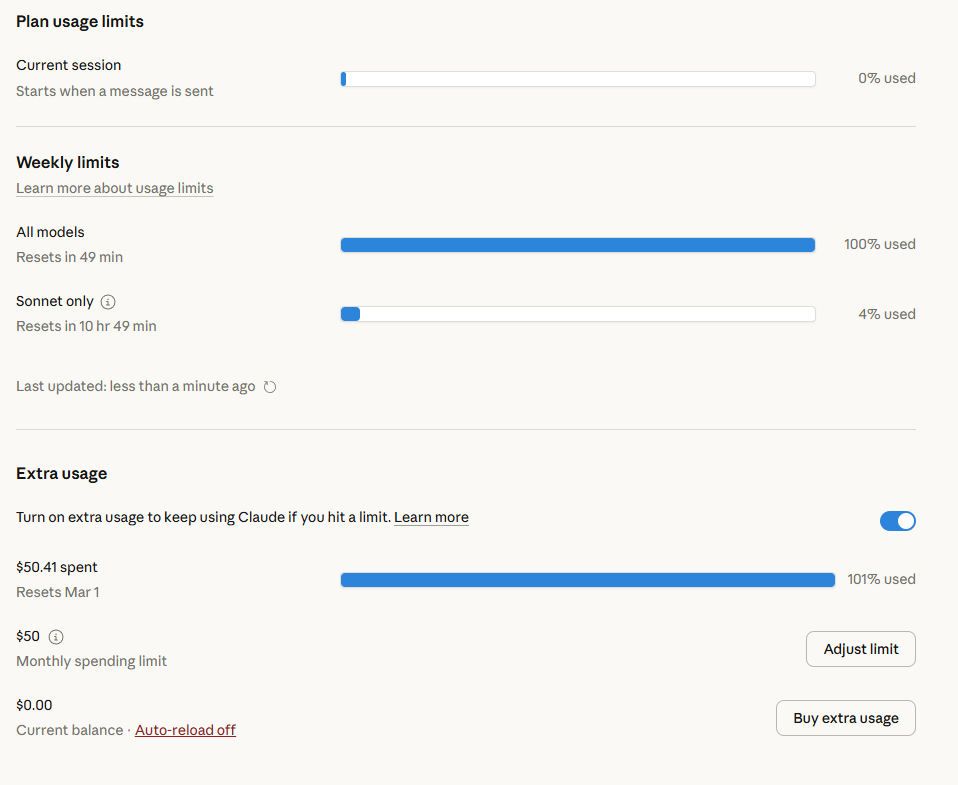Click the '101% used' value
The height and width of the screenshot is (785, 958).
(881, 579)
